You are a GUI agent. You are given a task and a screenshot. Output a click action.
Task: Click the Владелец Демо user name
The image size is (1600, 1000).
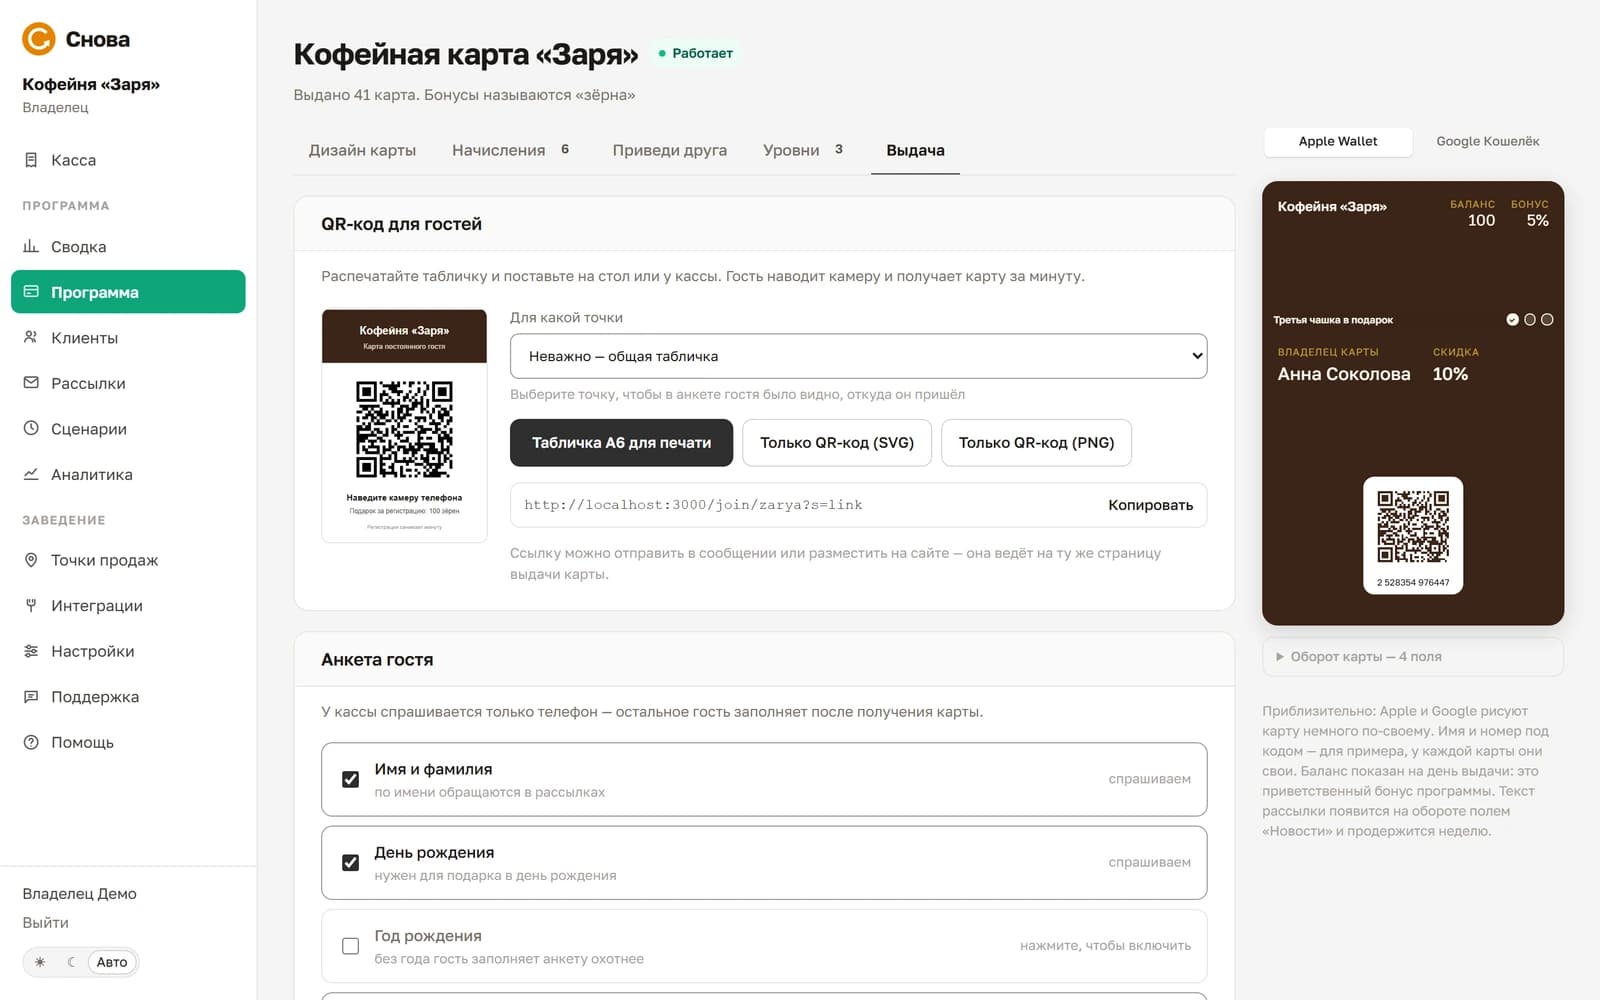tap(80, 893)
